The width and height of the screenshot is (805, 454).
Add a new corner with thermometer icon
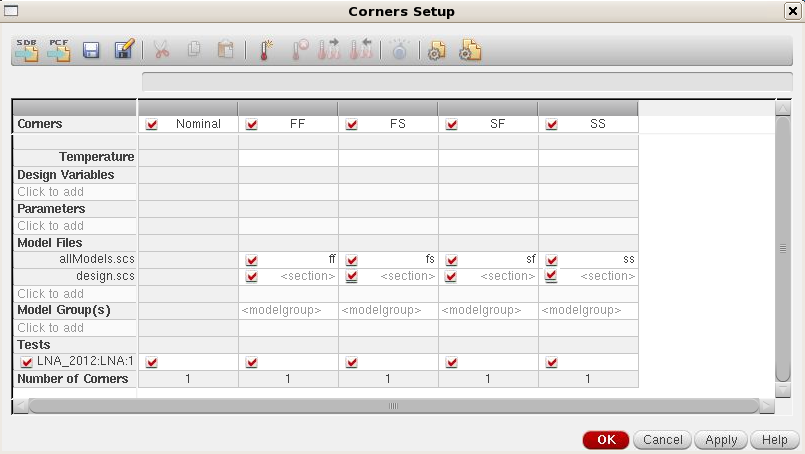pos(266,50)
